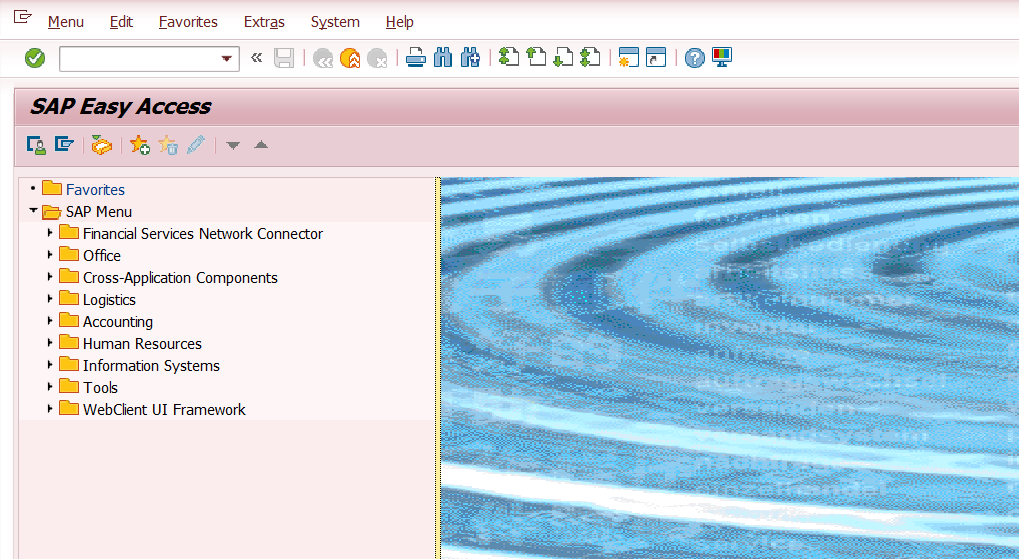The width and height of the screenshot is (1019, 559).
Task: Click the Find binoculars icon
Action: pos(443,58)
